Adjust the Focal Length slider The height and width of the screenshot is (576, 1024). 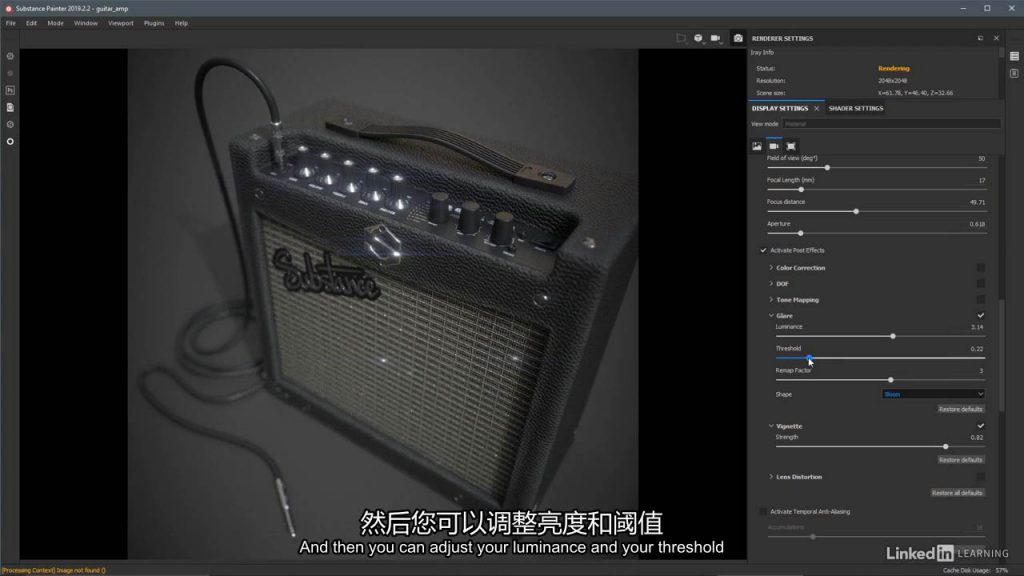coord(876,189)
